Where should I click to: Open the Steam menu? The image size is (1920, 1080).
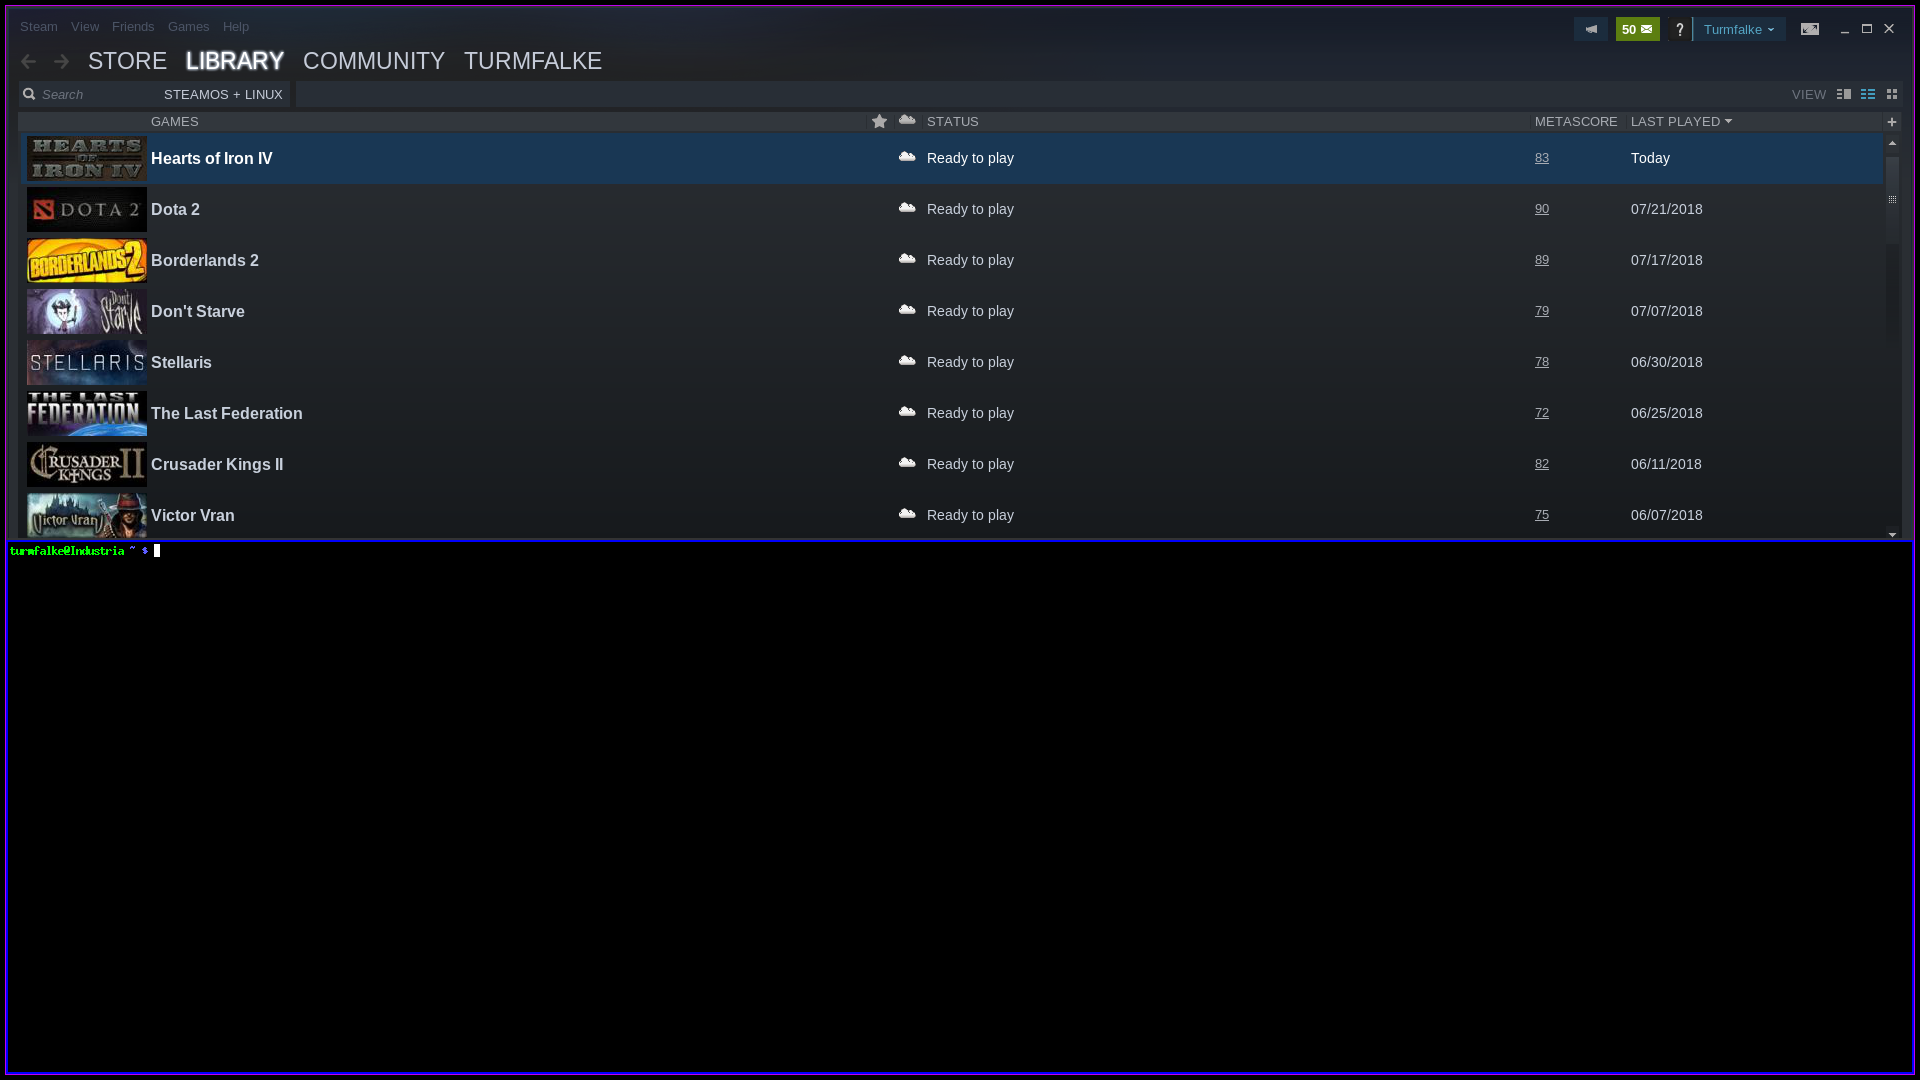pyautogui.click(x=39, y=27)
